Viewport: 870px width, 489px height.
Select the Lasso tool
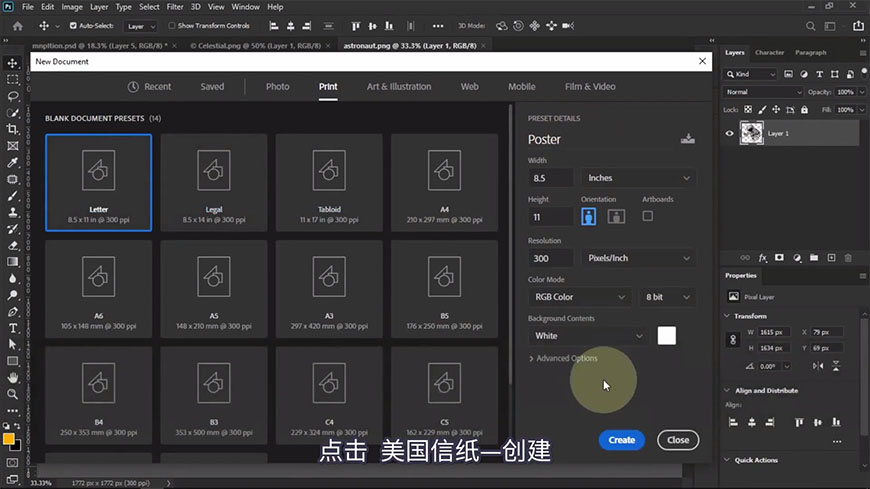(12, 97)
